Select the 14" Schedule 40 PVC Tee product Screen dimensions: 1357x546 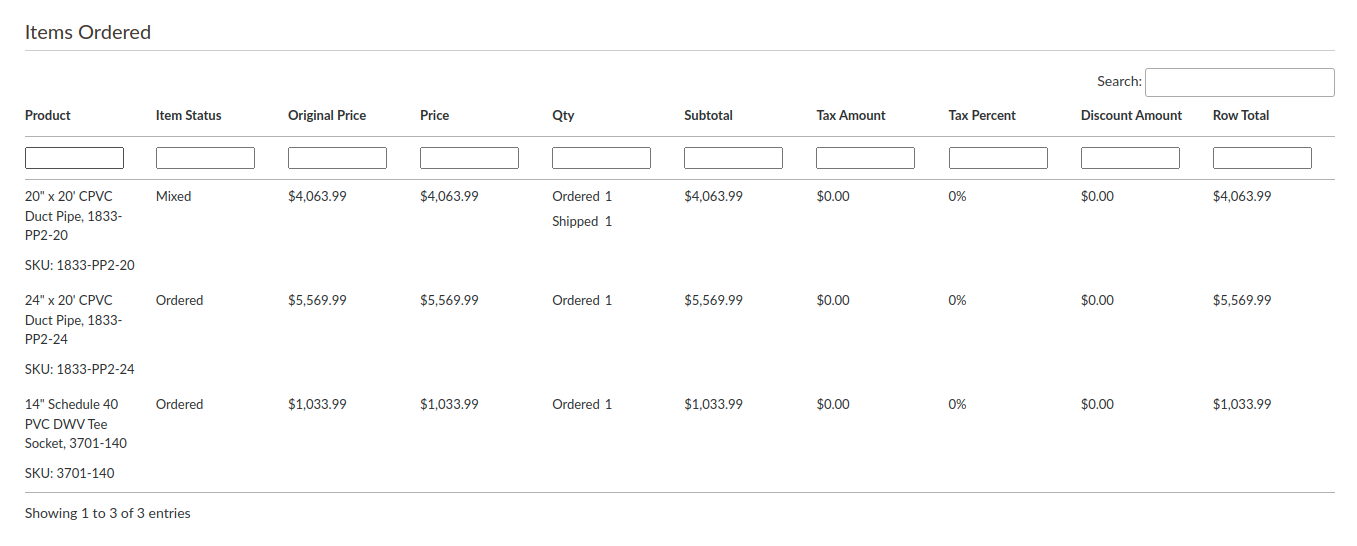[76, 424]
